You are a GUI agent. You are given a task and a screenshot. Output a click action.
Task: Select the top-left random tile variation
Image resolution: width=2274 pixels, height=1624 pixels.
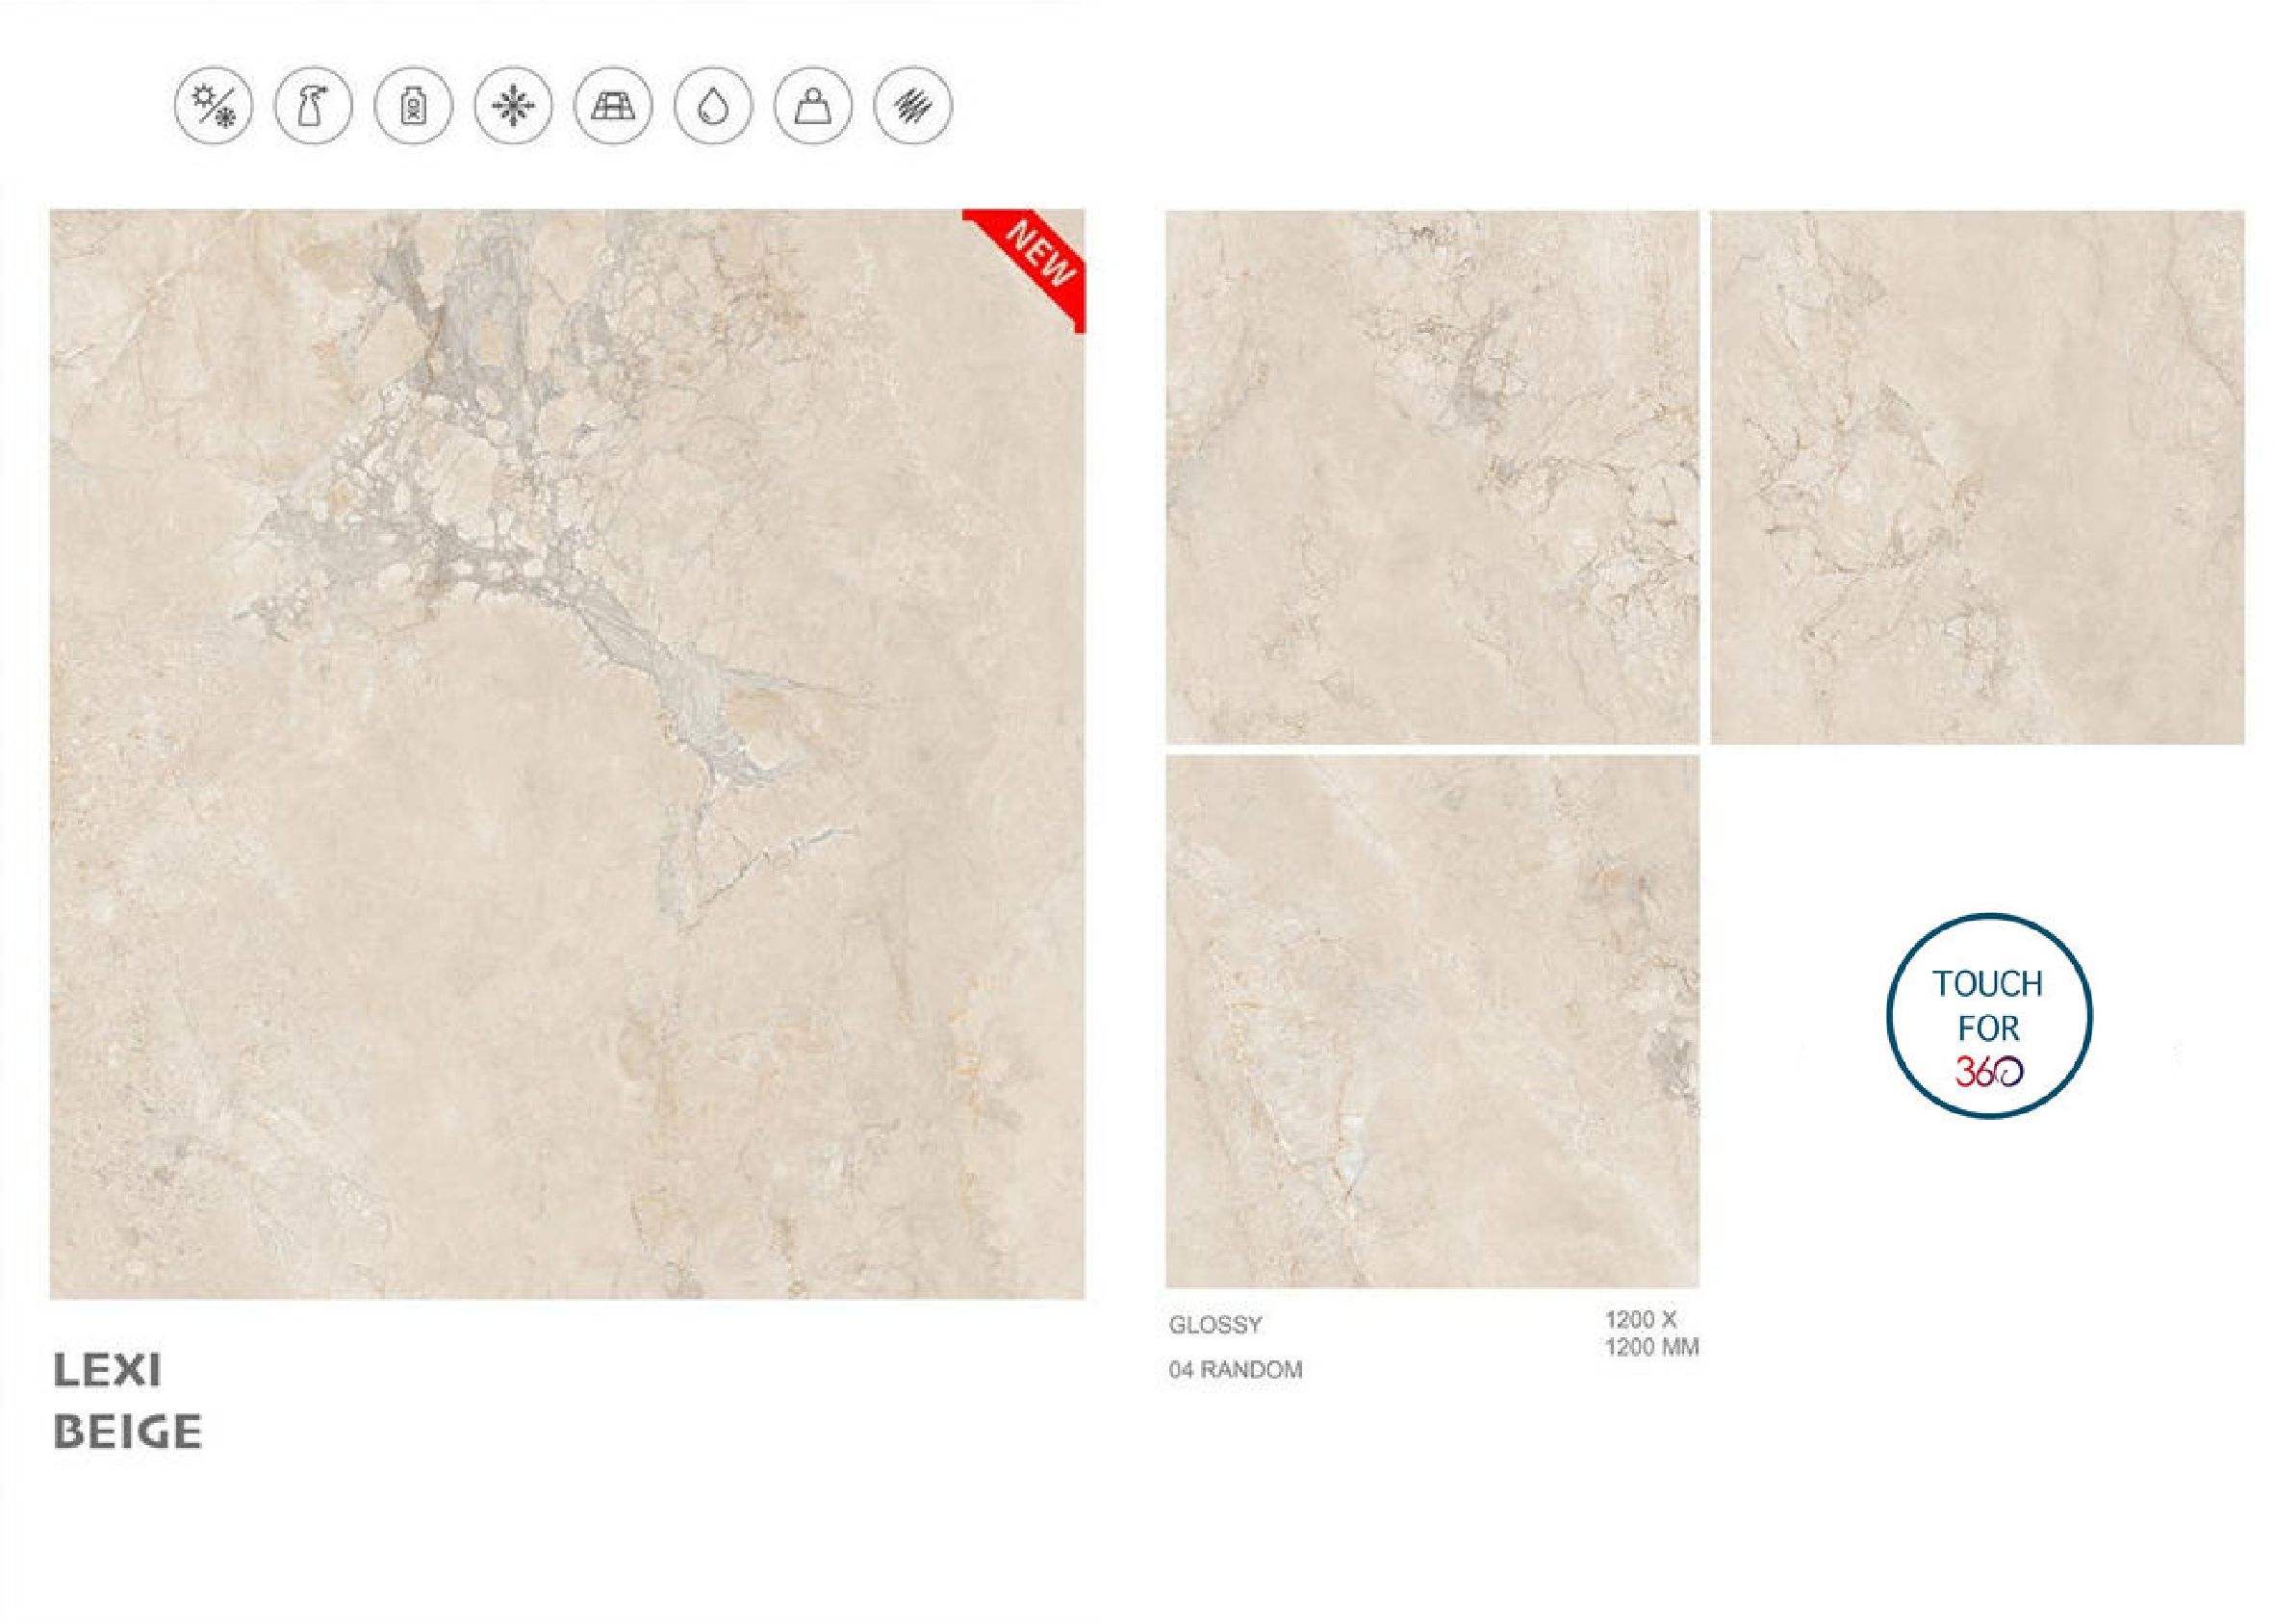(x=1432, y=477)
